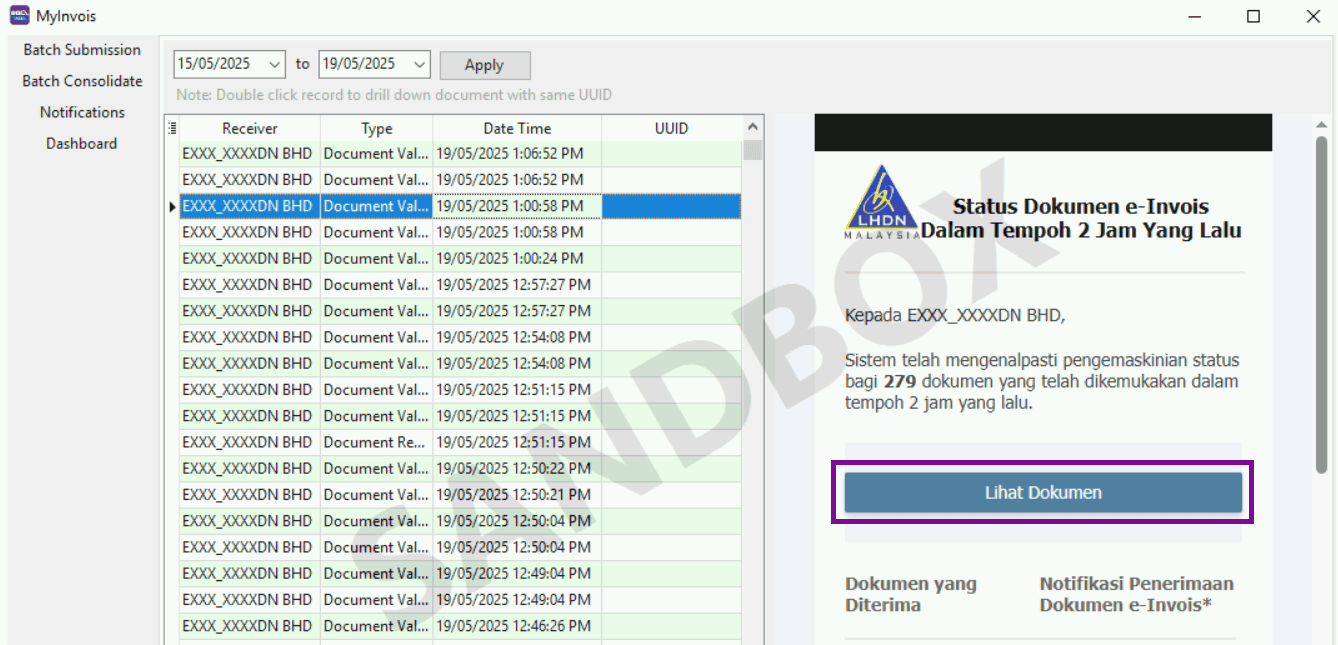
Task: Open Dashboard menu item
Action: [82, 143]
